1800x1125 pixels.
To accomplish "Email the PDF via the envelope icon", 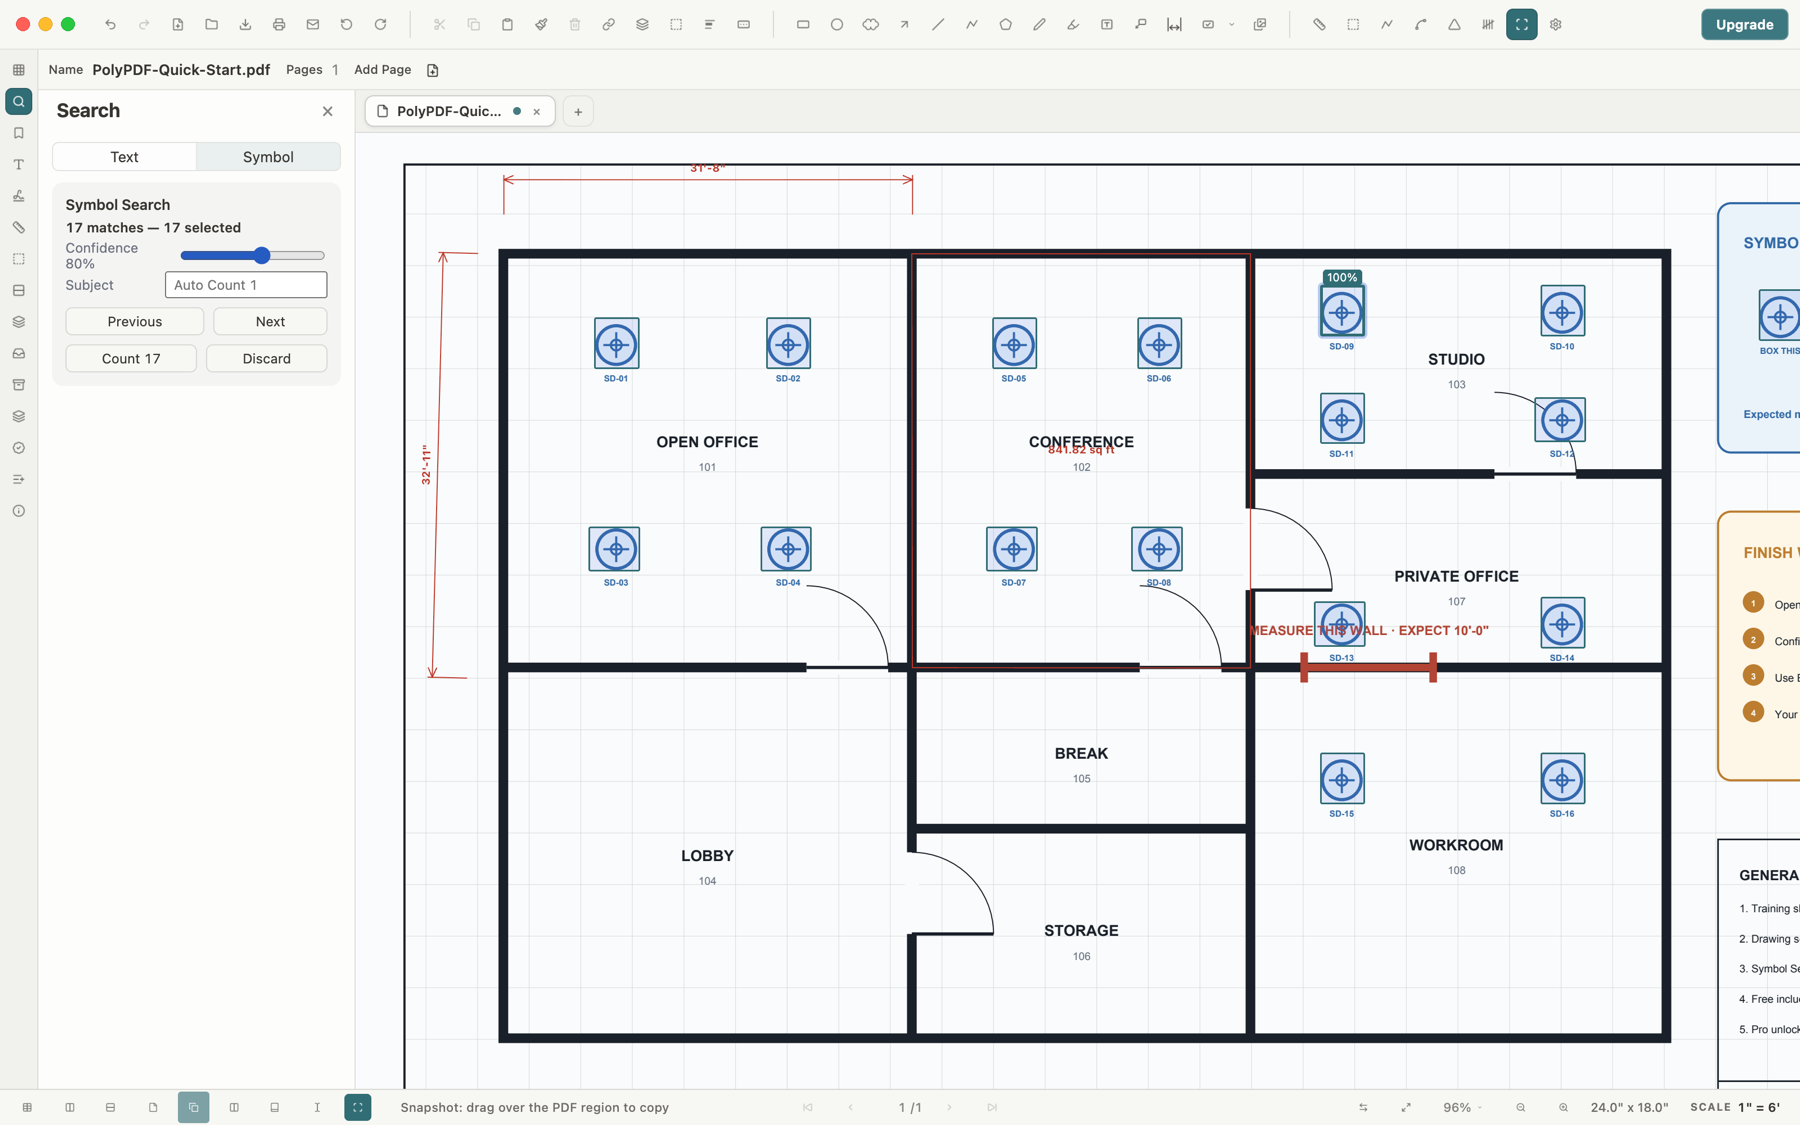I will coord(313,25).
